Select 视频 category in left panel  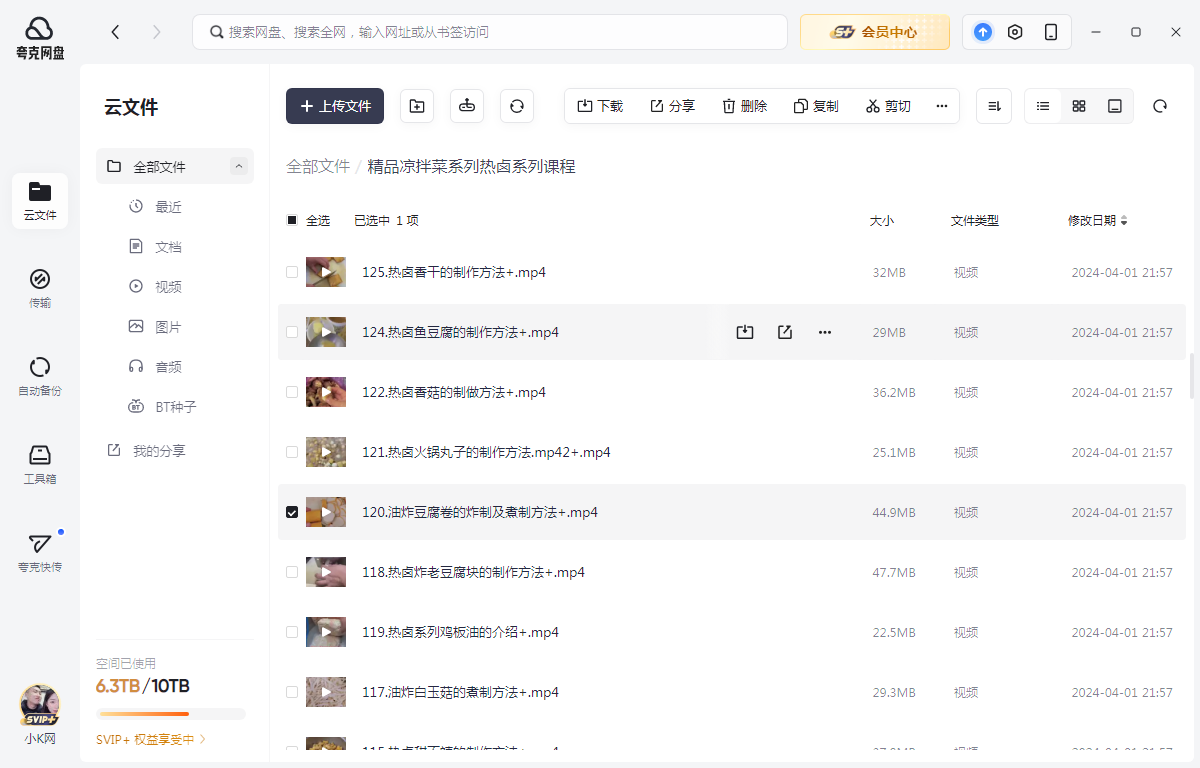coord(168,287)
